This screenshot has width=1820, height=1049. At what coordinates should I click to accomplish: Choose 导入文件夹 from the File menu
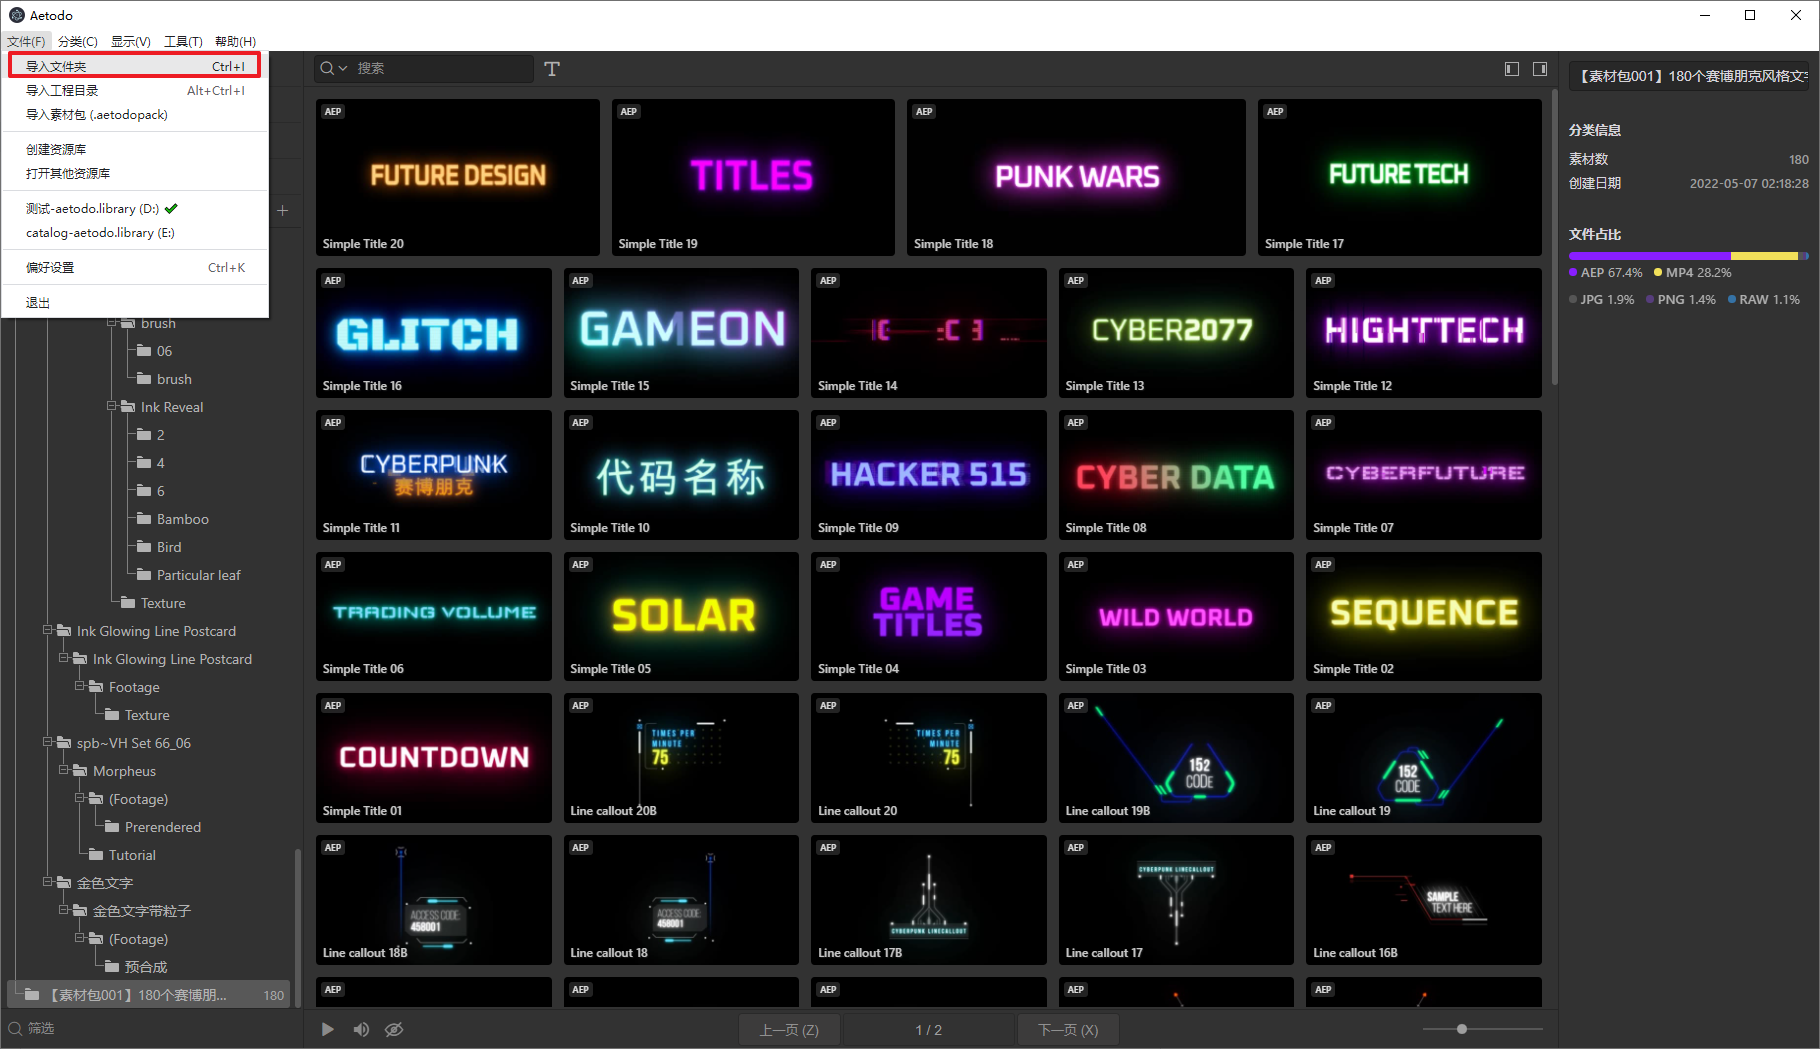point(135,66)
